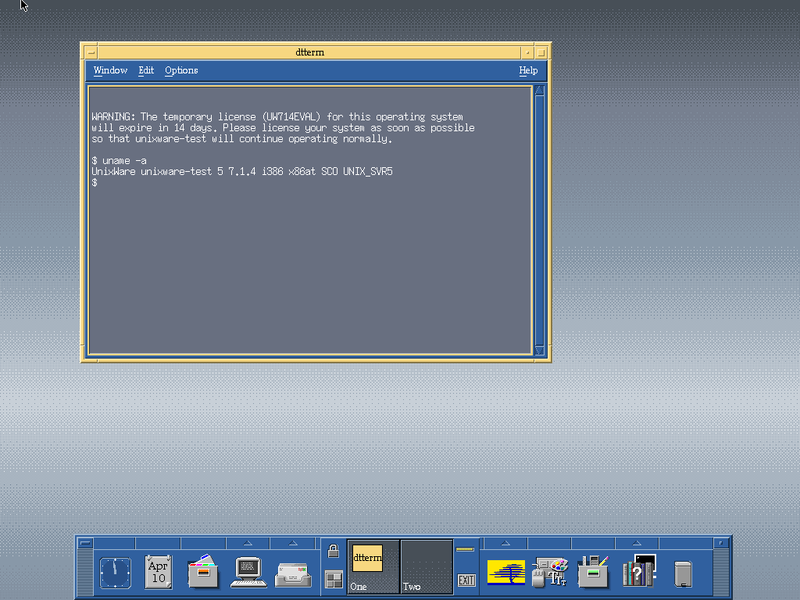Open the Style Manager palette icon
800x600 pixels.
(x=549, y=572)
